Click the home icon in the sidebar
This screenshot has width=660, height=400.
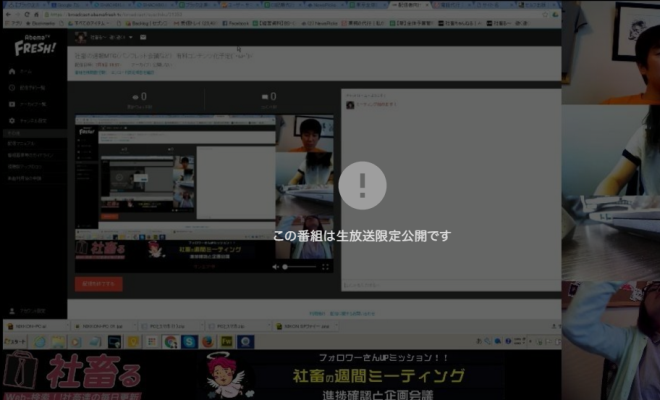12,73
